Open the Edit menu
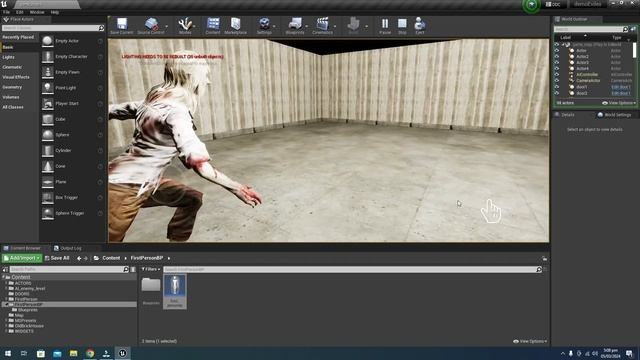 pos(20,12)
